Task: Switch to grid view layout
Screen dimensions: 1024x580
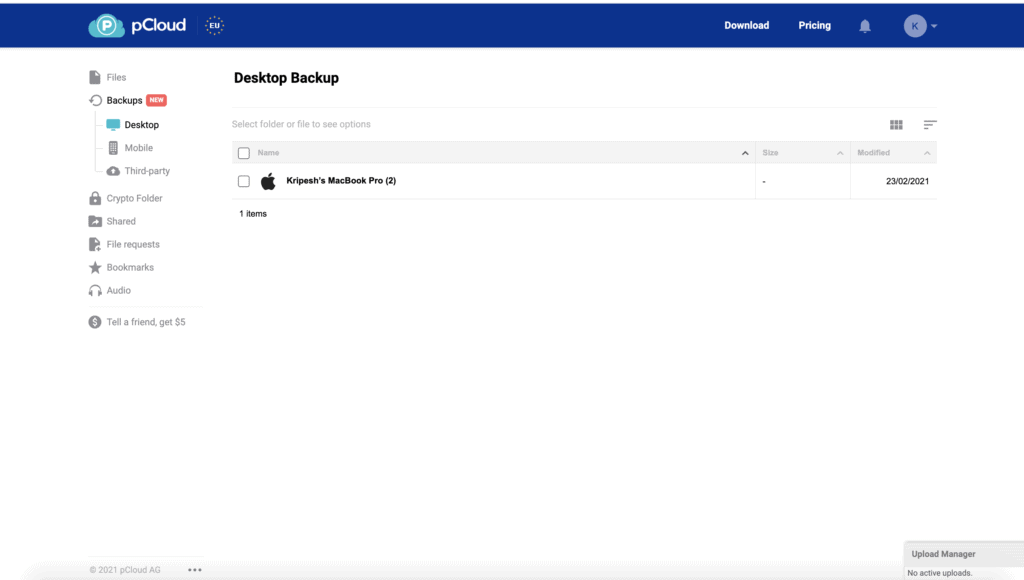Action: [895, 124]
